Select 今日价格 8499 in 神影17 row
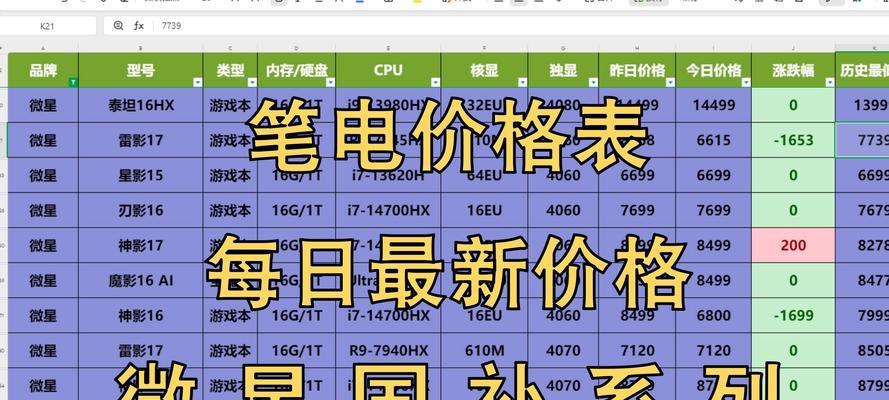 [x=714, y=246]
